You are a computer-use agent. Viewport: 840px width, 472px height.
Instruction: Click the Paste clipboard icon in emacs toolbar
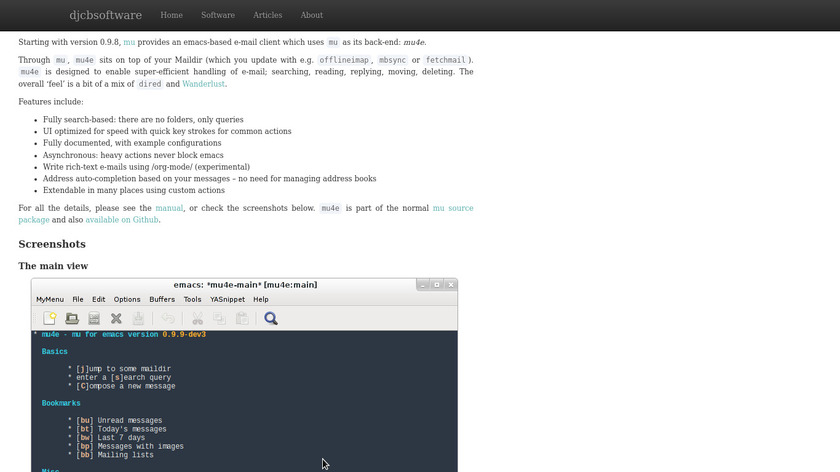242,318
